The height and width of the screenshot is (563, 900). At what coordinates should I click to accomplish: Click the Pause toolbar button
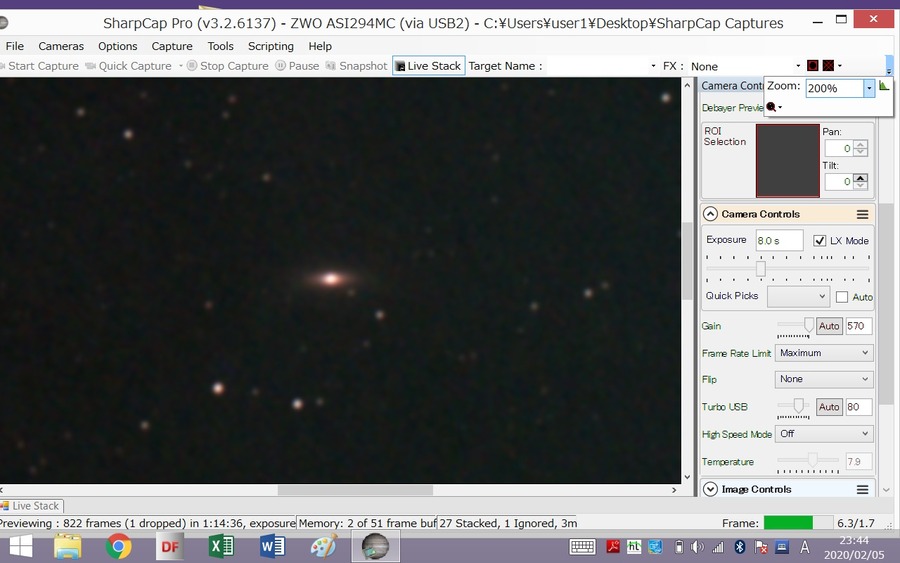(x=297, y=66)
